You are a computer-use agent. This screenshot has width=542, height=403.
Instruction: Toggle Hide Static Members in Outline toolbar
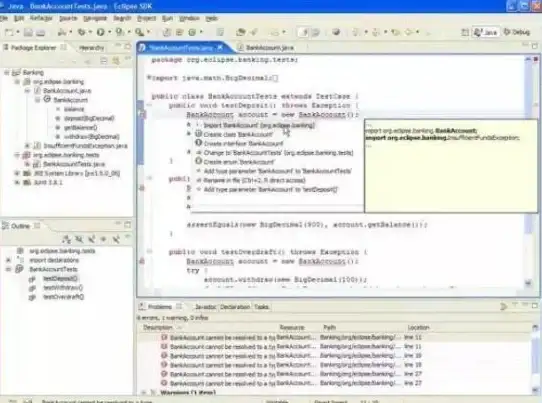(x=92, y=239)
